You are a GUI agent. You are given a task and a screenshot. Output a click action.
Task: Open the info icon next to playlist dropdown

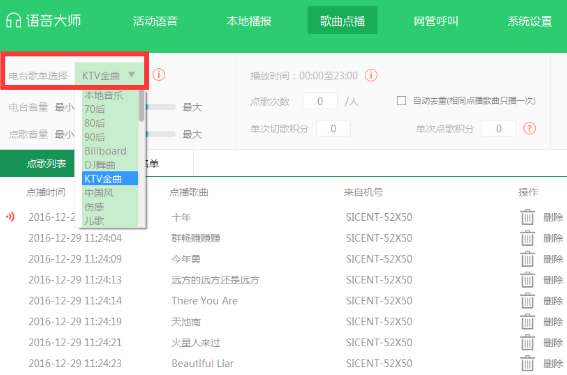pyautogui.click(x=159, y=75)
